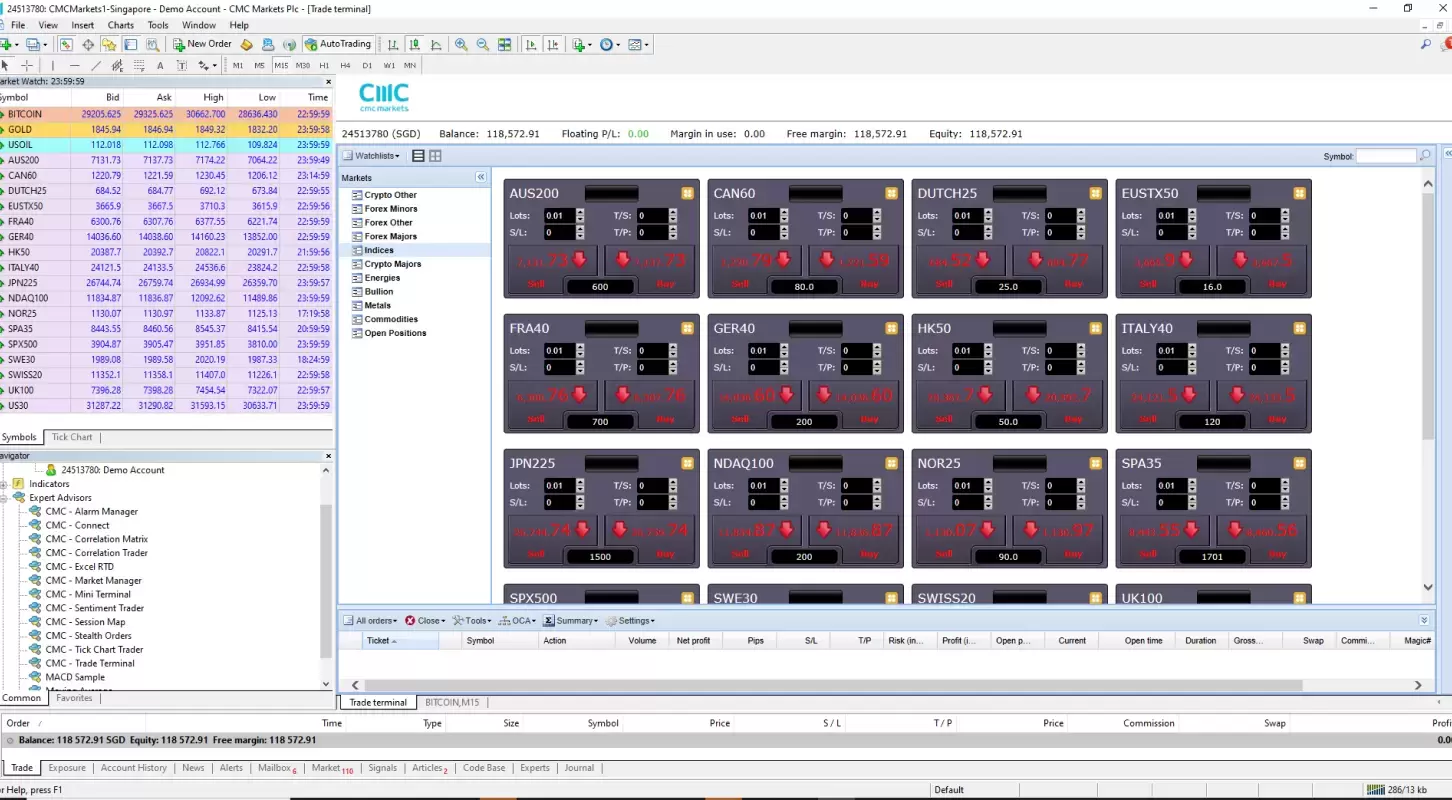
Task: Switch the watchlist to grid view
Action: [x=435, y=156]
